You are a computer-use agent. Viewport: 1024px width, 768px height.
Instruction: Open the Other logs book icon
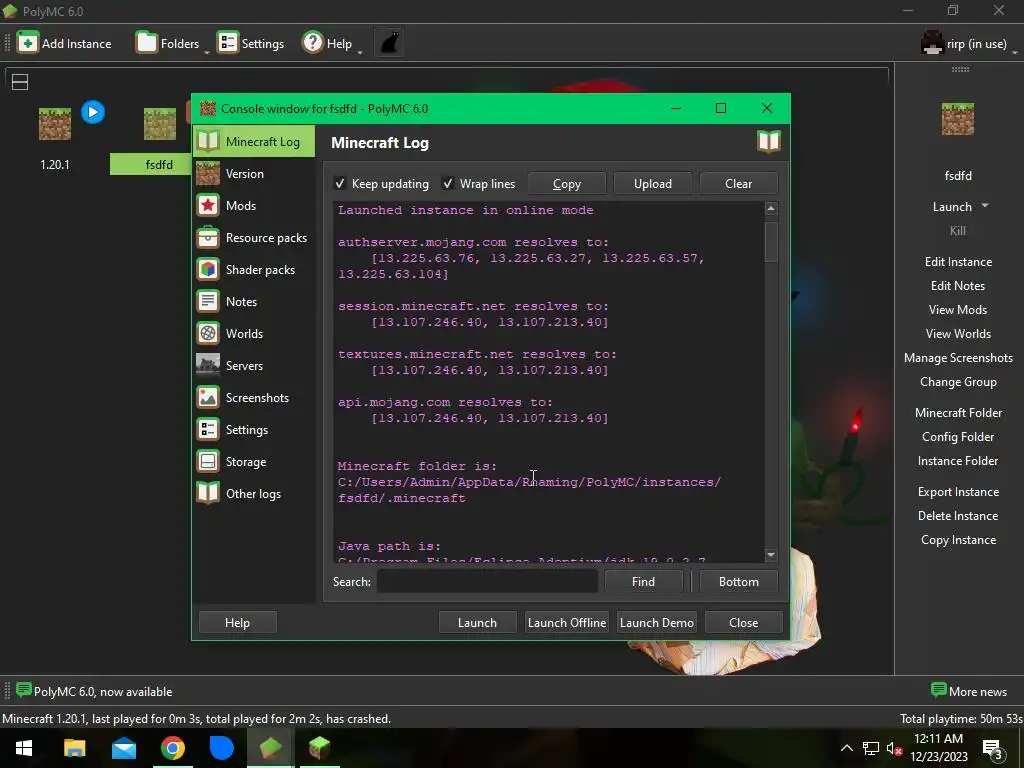[208, 493]
